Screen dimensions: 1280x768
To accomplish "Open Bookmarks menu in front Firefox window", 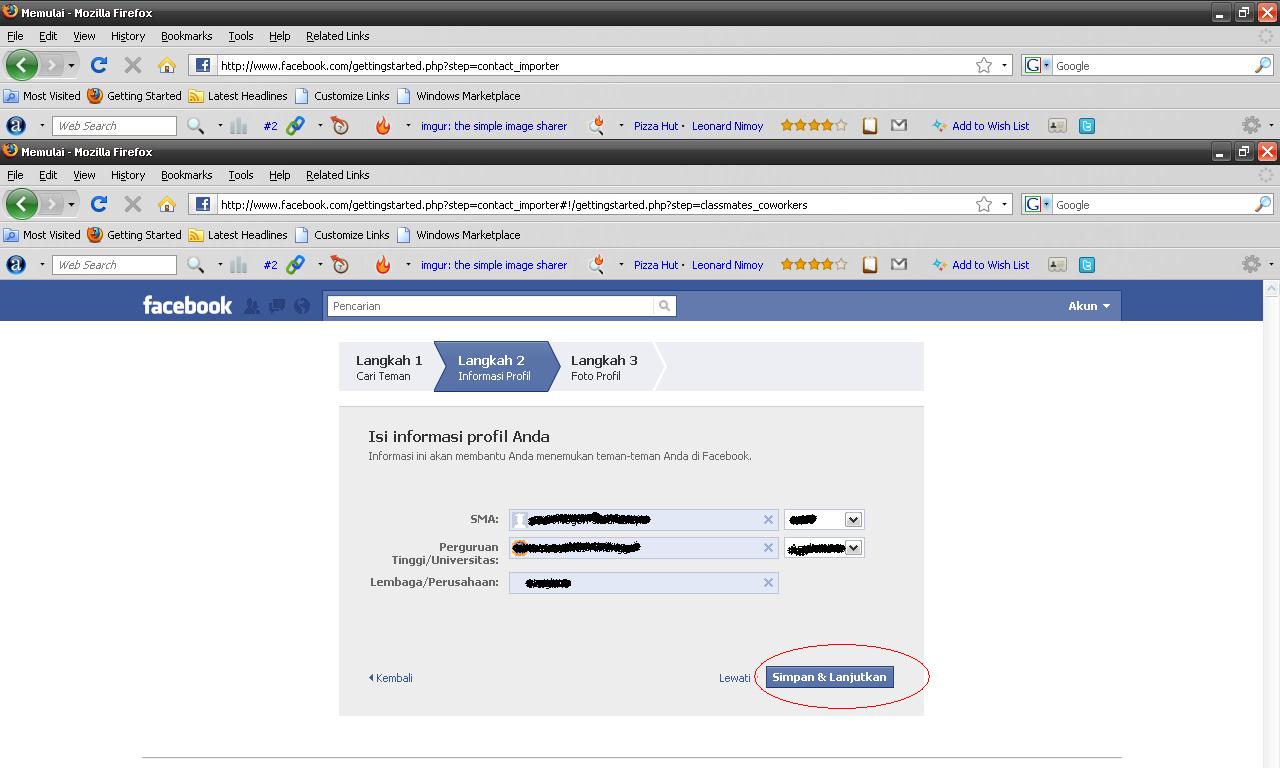I will click(187, 175).
